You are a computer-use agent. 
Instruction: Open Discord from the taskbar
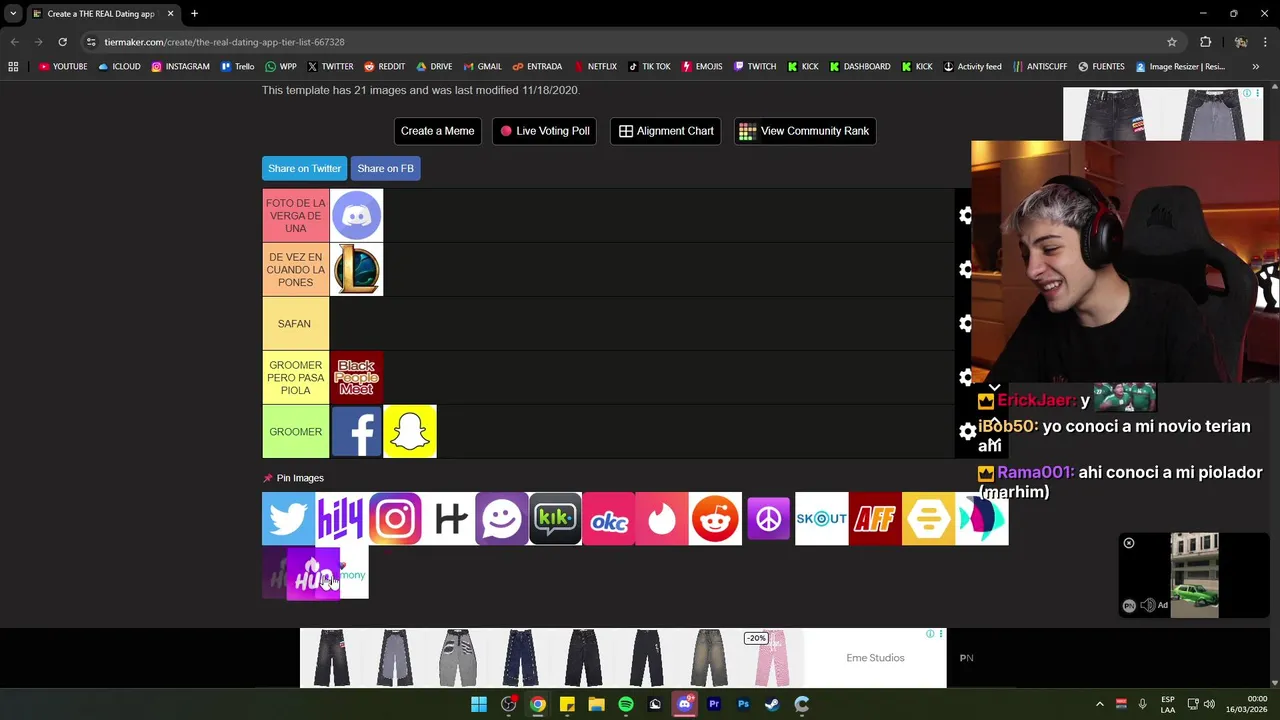(684, 704)
